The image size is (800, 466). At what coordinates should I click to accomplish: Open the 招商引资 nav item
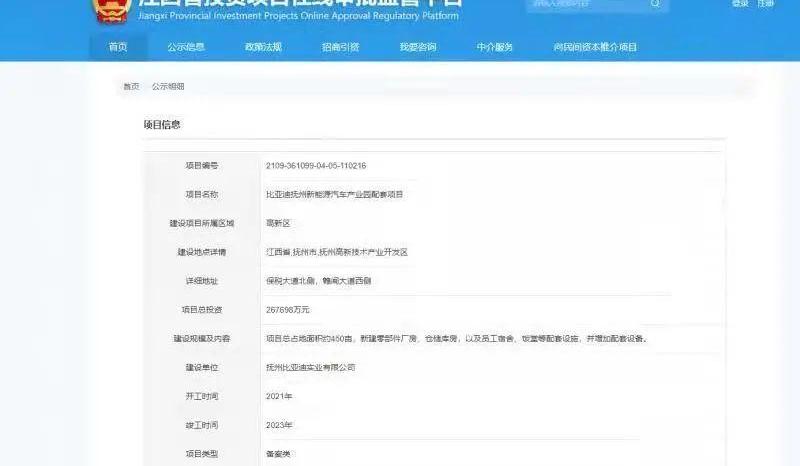pyautogui.click(x=340, y=47)
